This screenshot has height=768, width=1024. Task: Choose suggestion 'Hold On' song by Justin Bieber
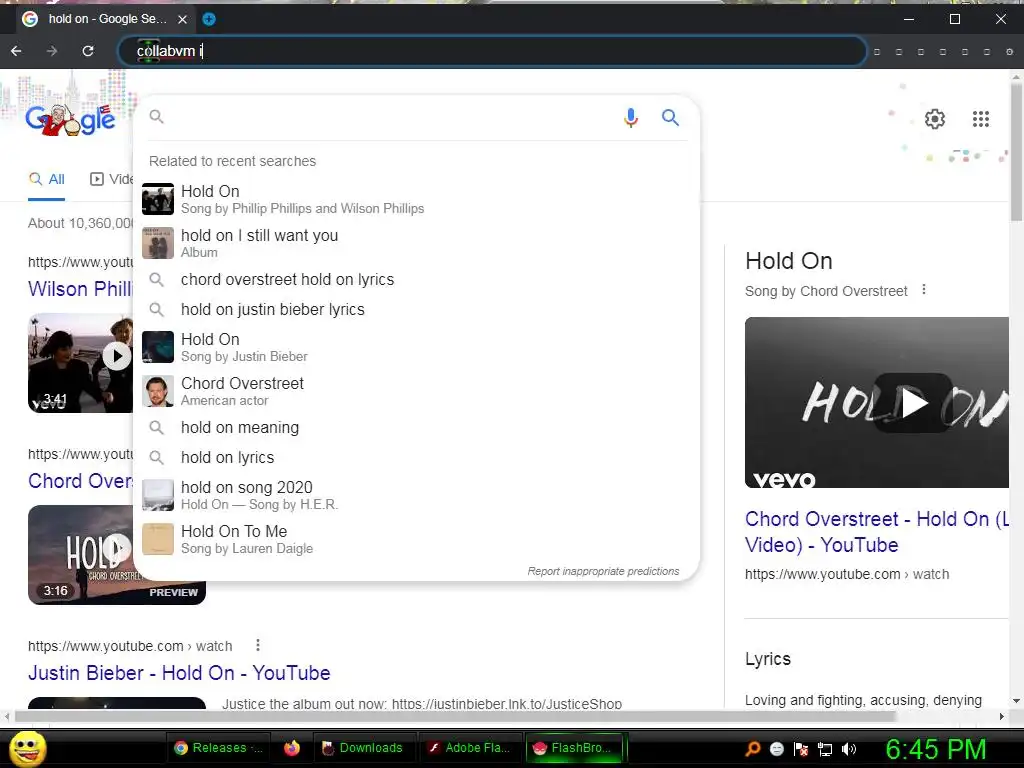[x=417, y=347]
